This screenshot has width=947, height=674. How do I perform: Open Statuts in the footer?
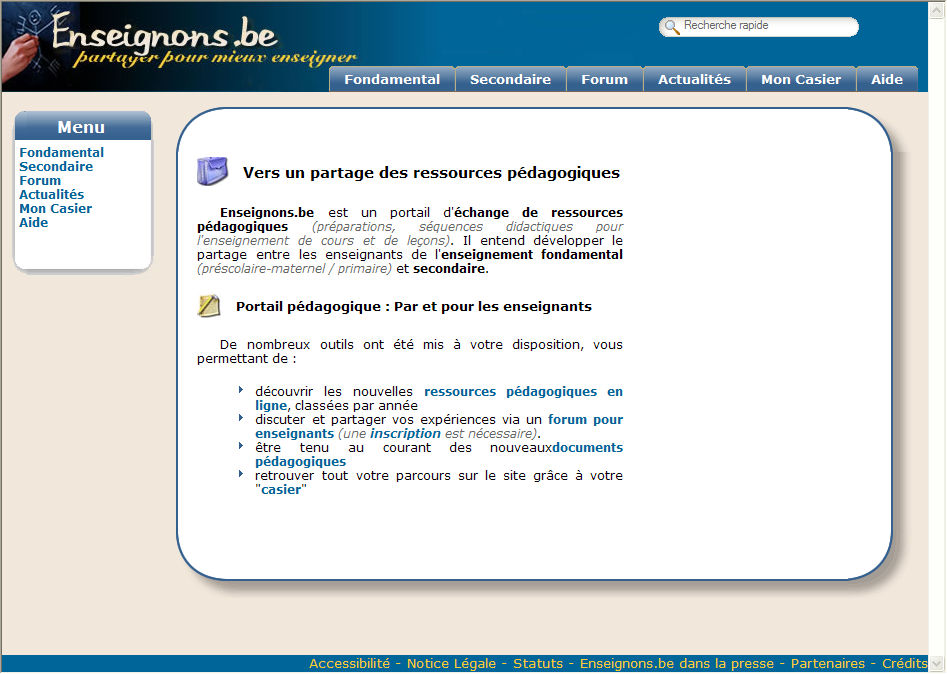(x=538, y=663)
